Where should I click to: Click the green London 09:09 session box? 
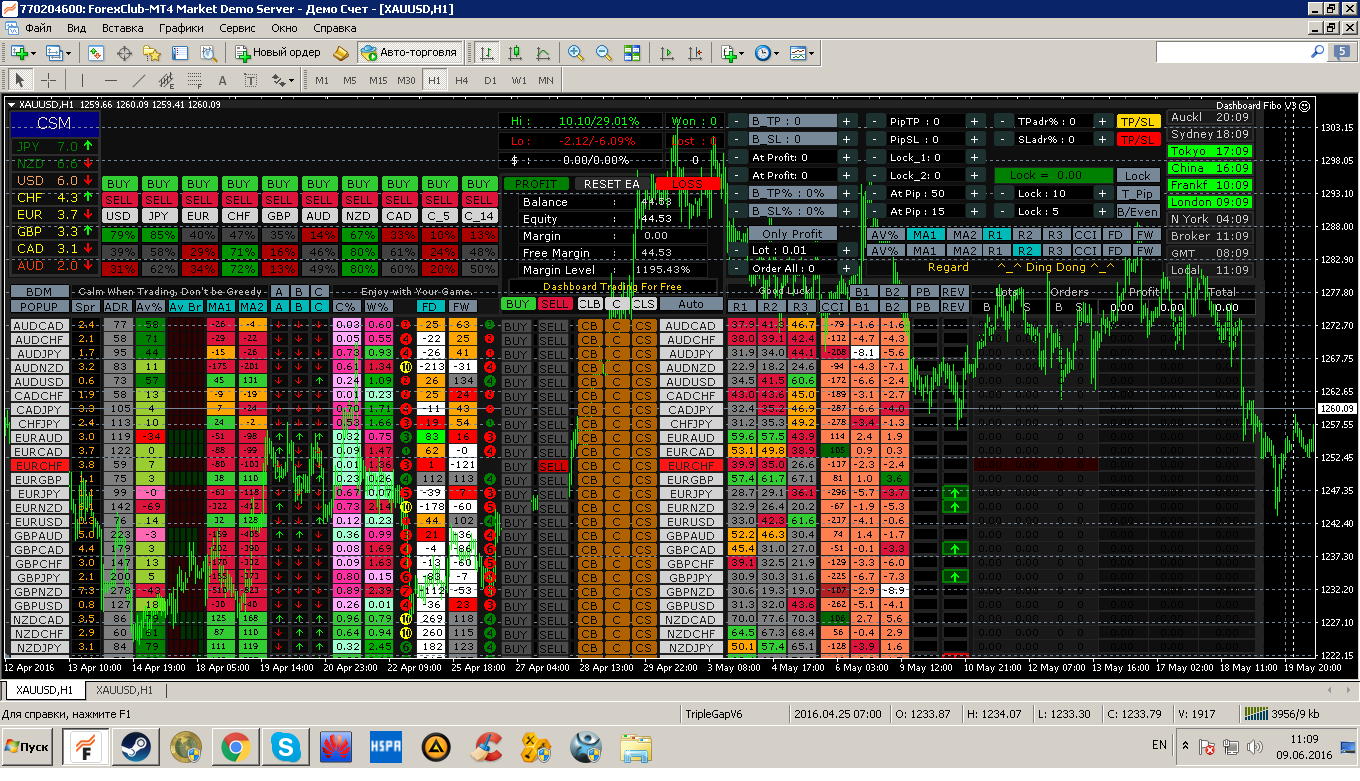click(x=1210, y=202)
